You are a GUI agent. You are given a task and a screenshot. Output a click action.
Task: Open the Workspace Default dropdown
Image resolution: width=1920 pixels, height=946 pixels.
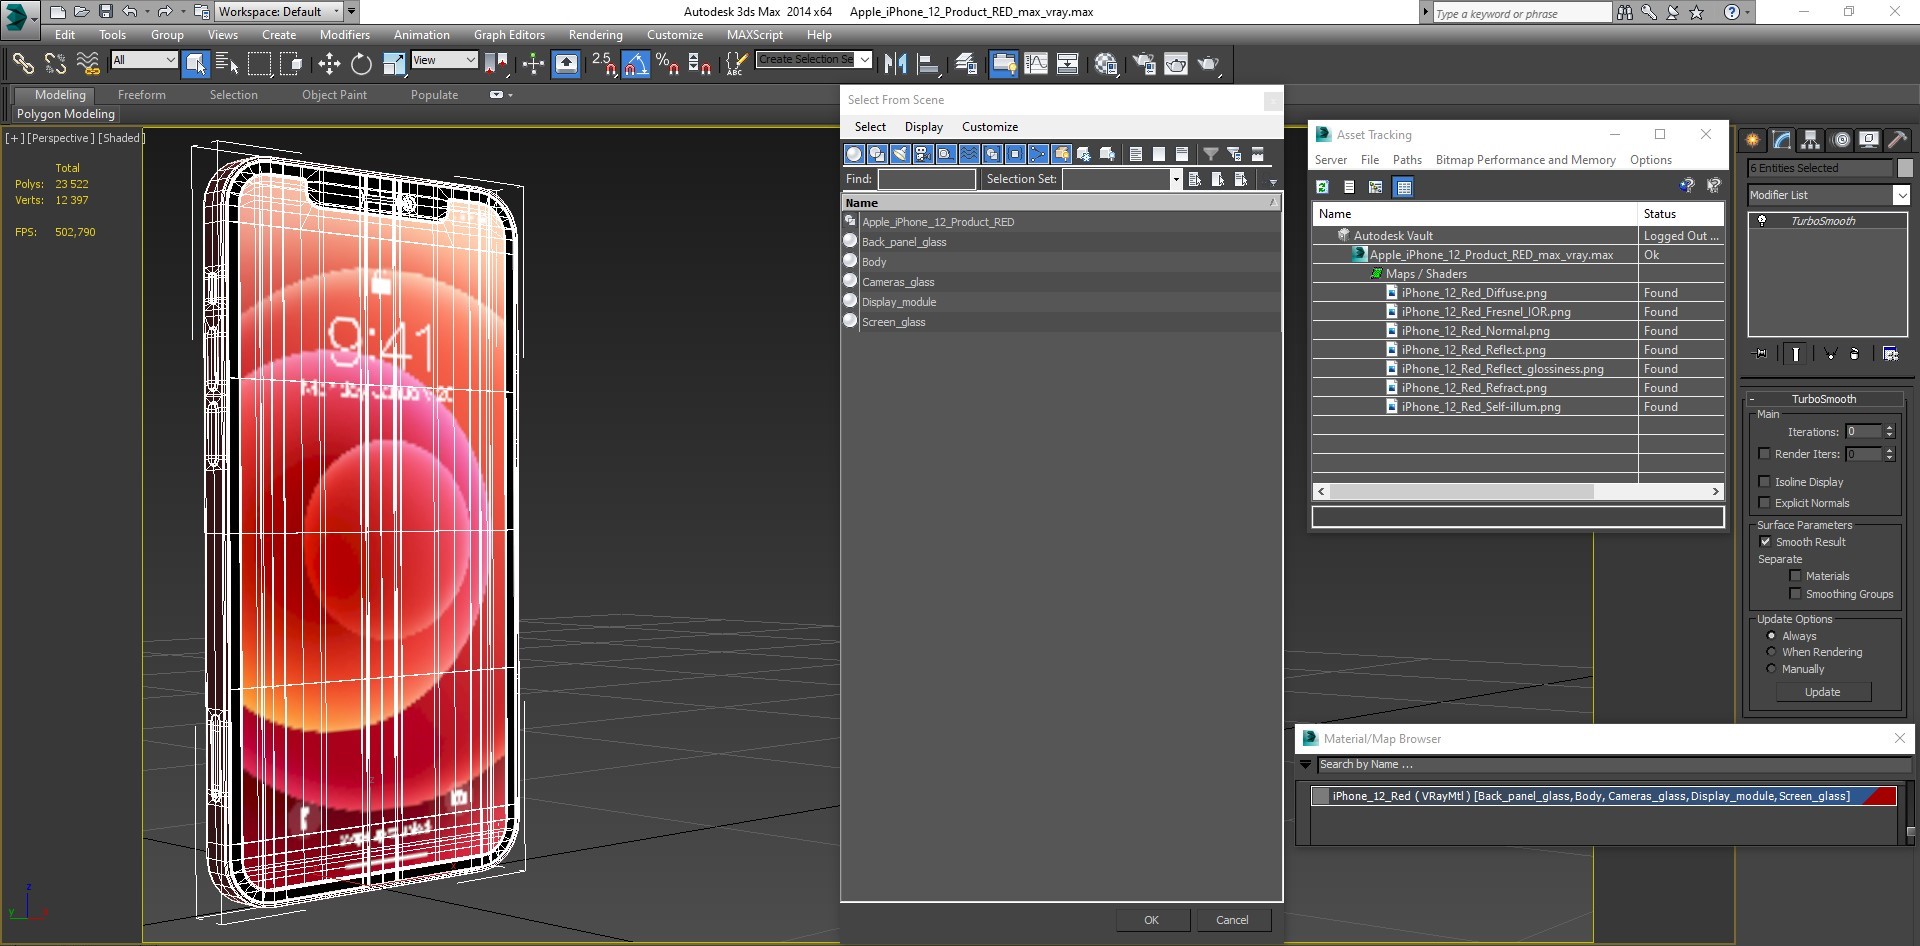[279, 12]
